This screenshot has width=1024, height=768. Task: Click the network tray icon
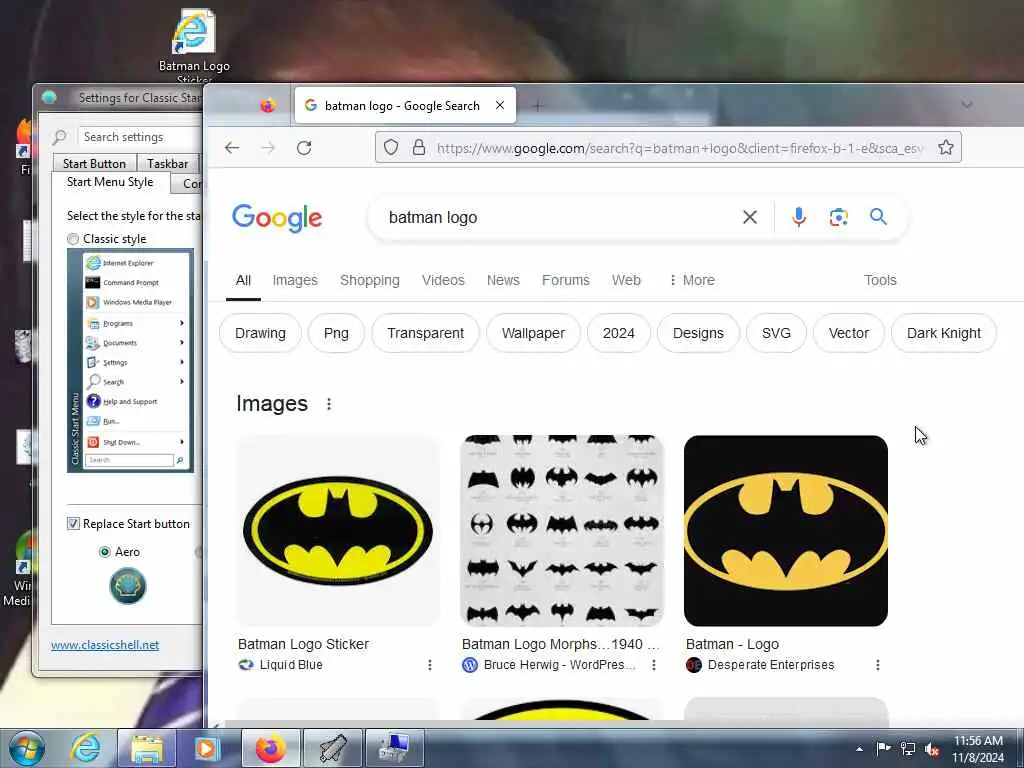[x=908, y=749]
